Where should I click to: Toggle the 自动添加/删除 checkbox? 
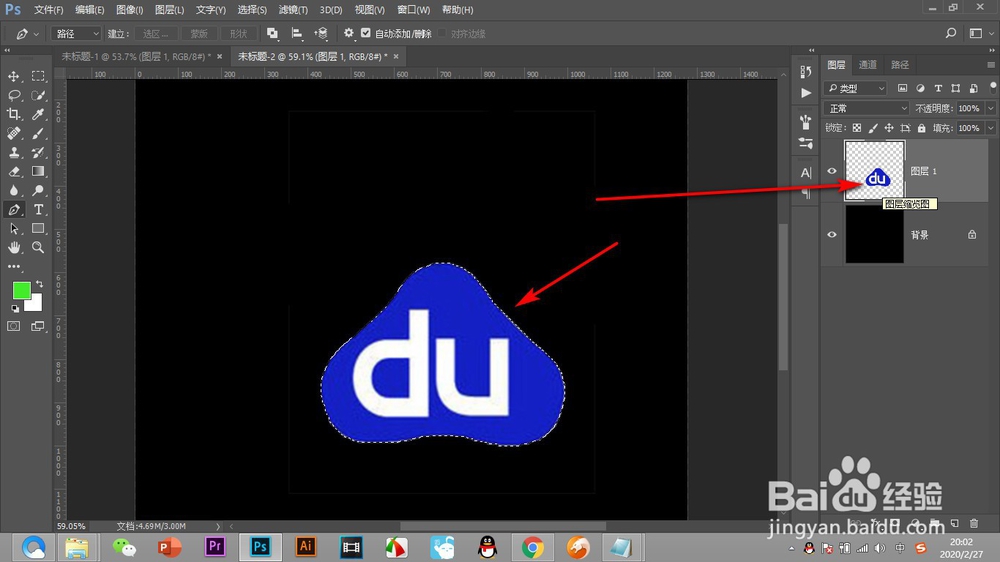click(365, 33)
